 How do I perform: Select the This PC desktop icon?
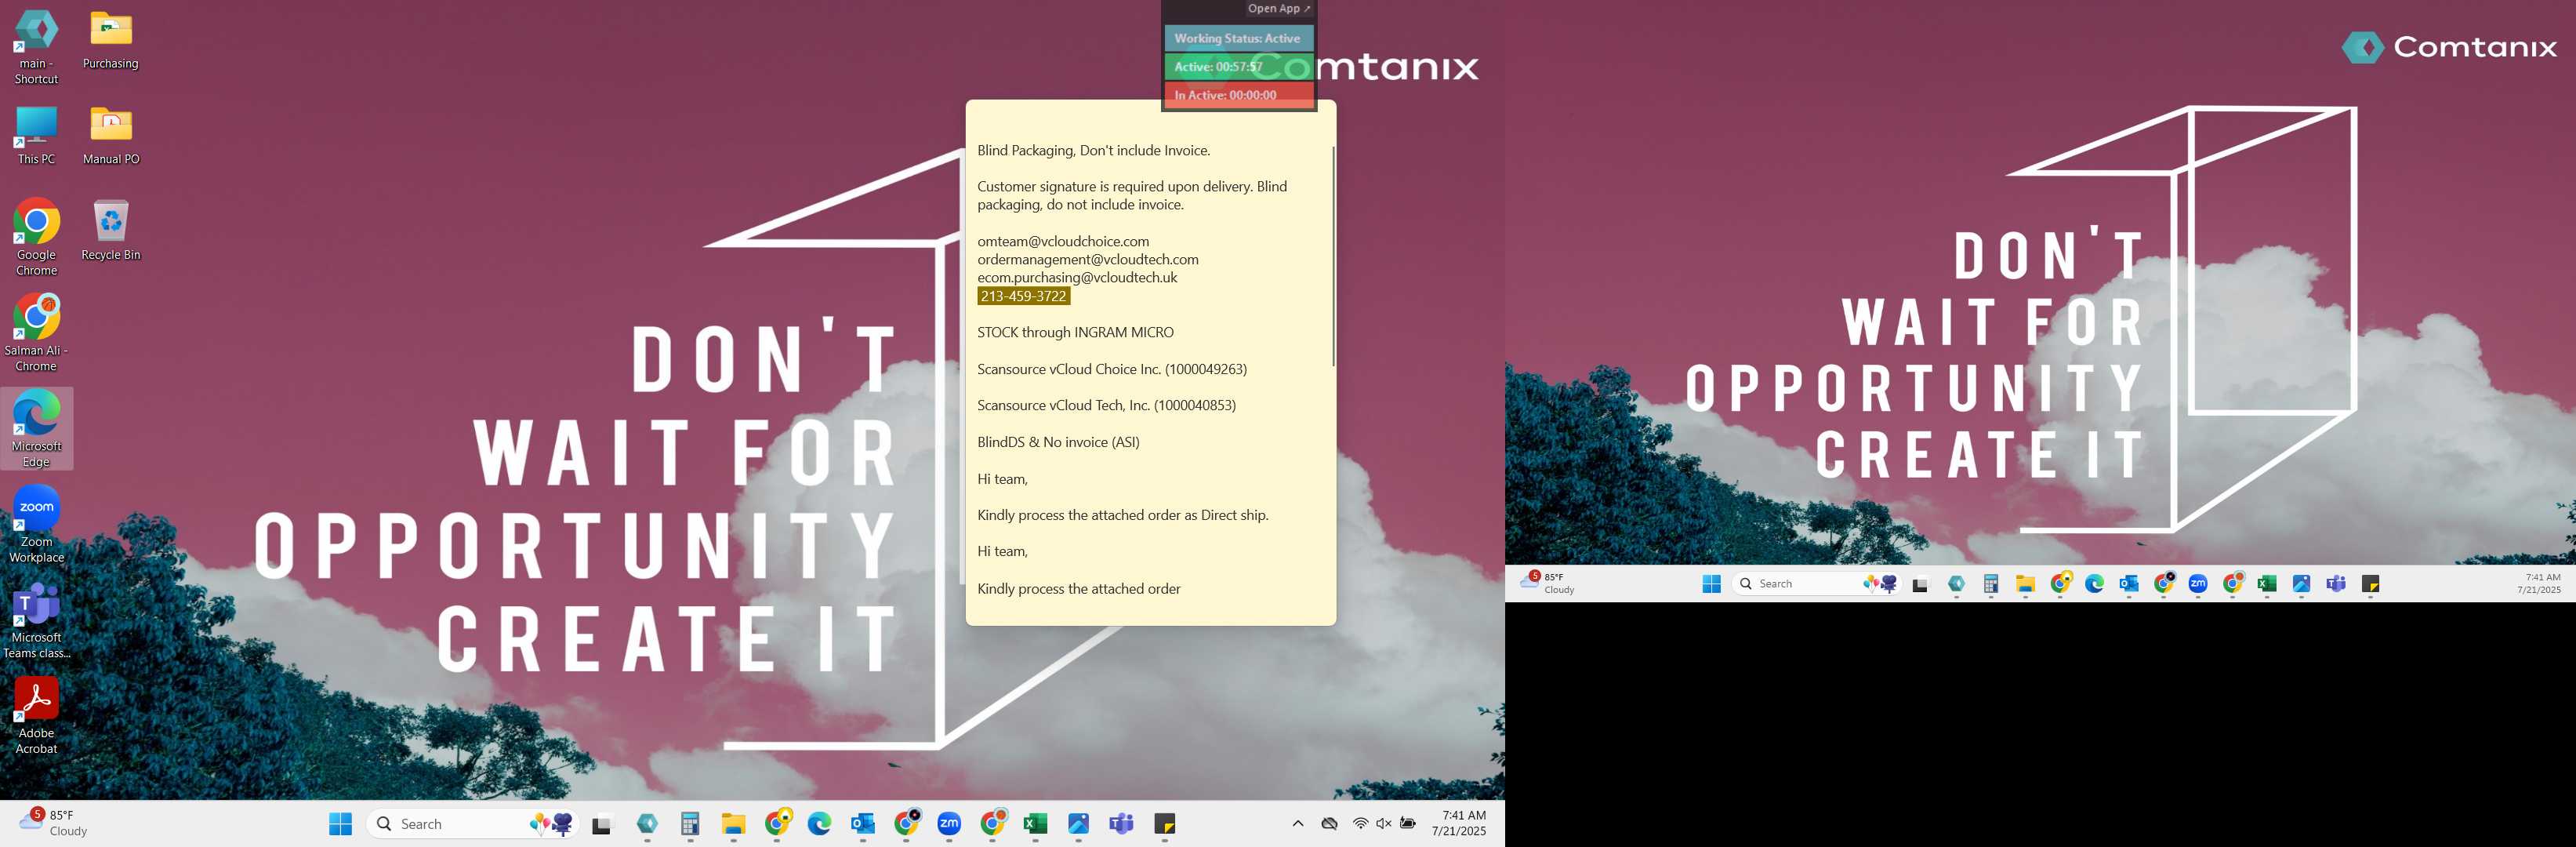pyautogui.click(x=36, y=136)
